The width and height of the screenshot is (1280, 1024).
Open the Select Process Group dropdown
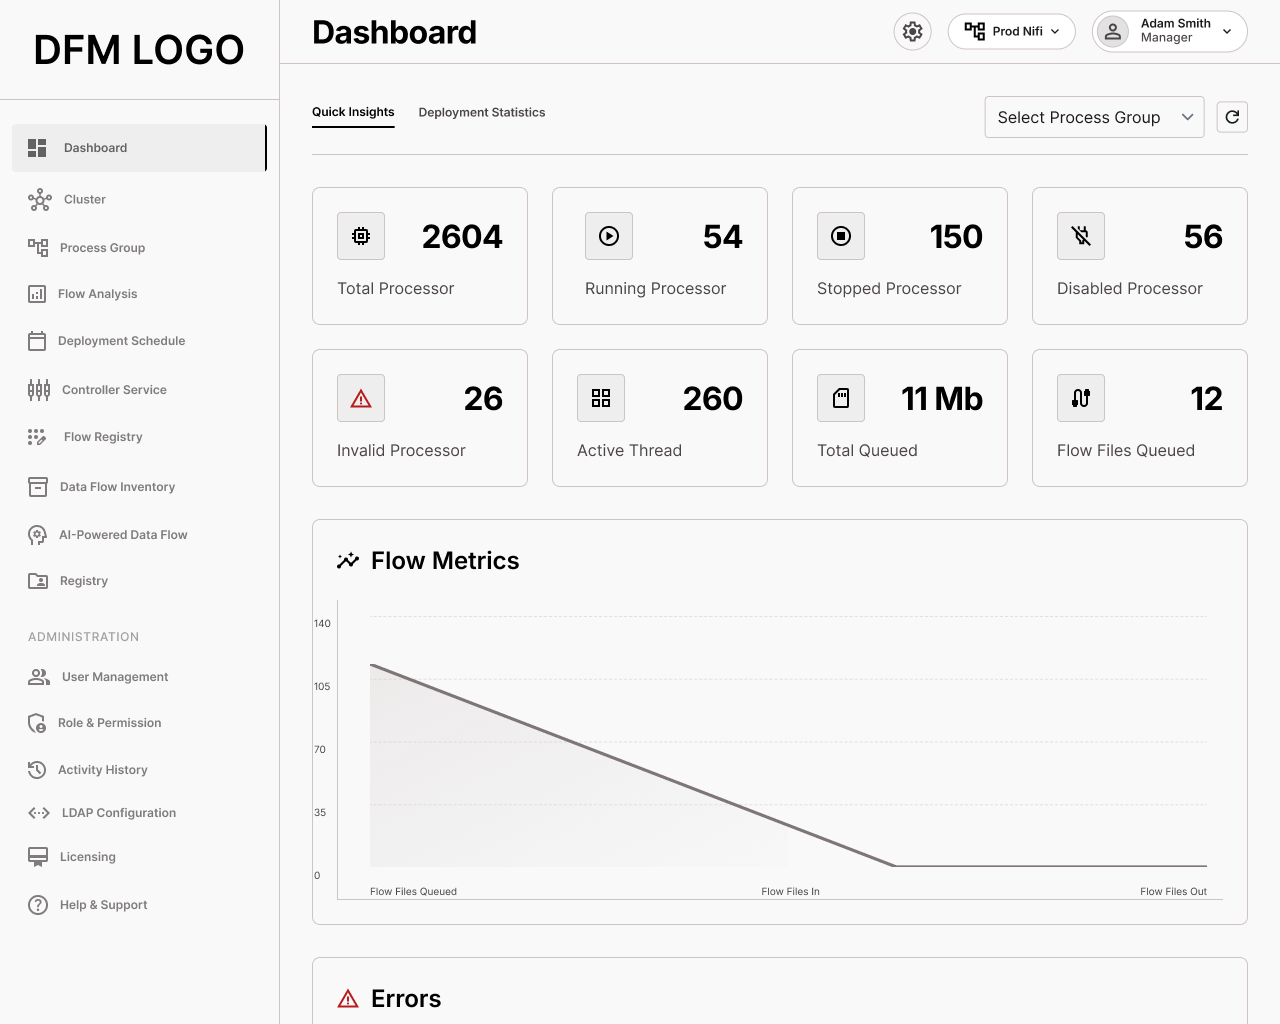coord(1094,117)
